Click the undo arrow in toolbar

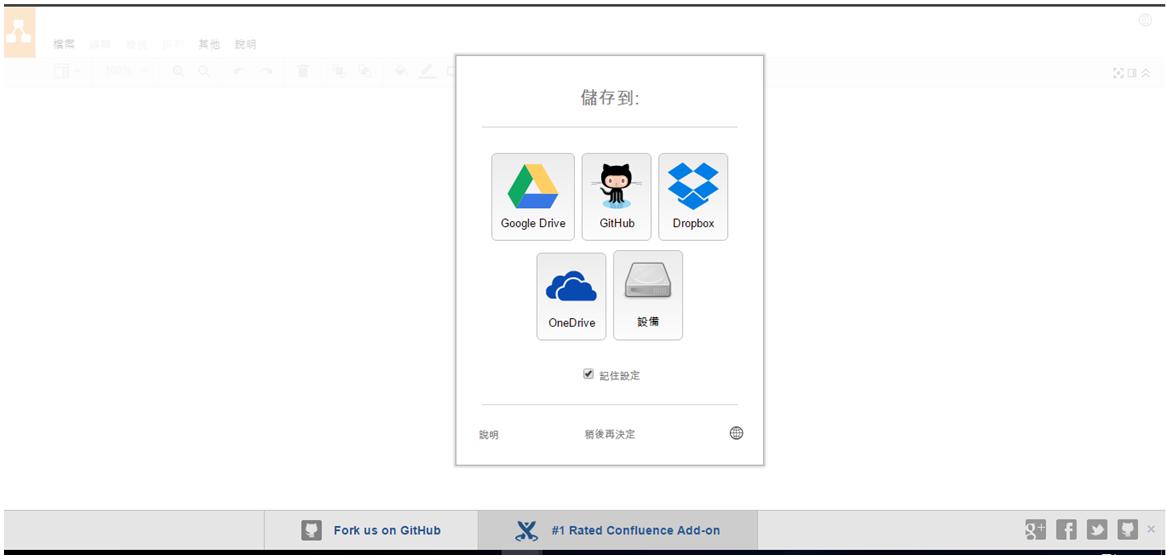pos(239,71)
